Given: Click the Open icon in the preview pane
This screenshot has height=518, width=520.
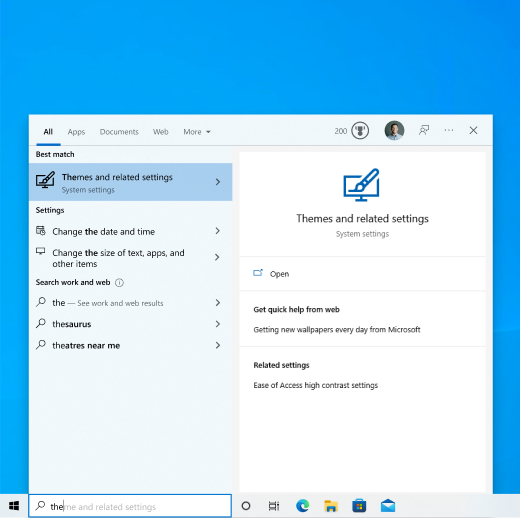Looking at the screenshot, I should tap(258, 273).
